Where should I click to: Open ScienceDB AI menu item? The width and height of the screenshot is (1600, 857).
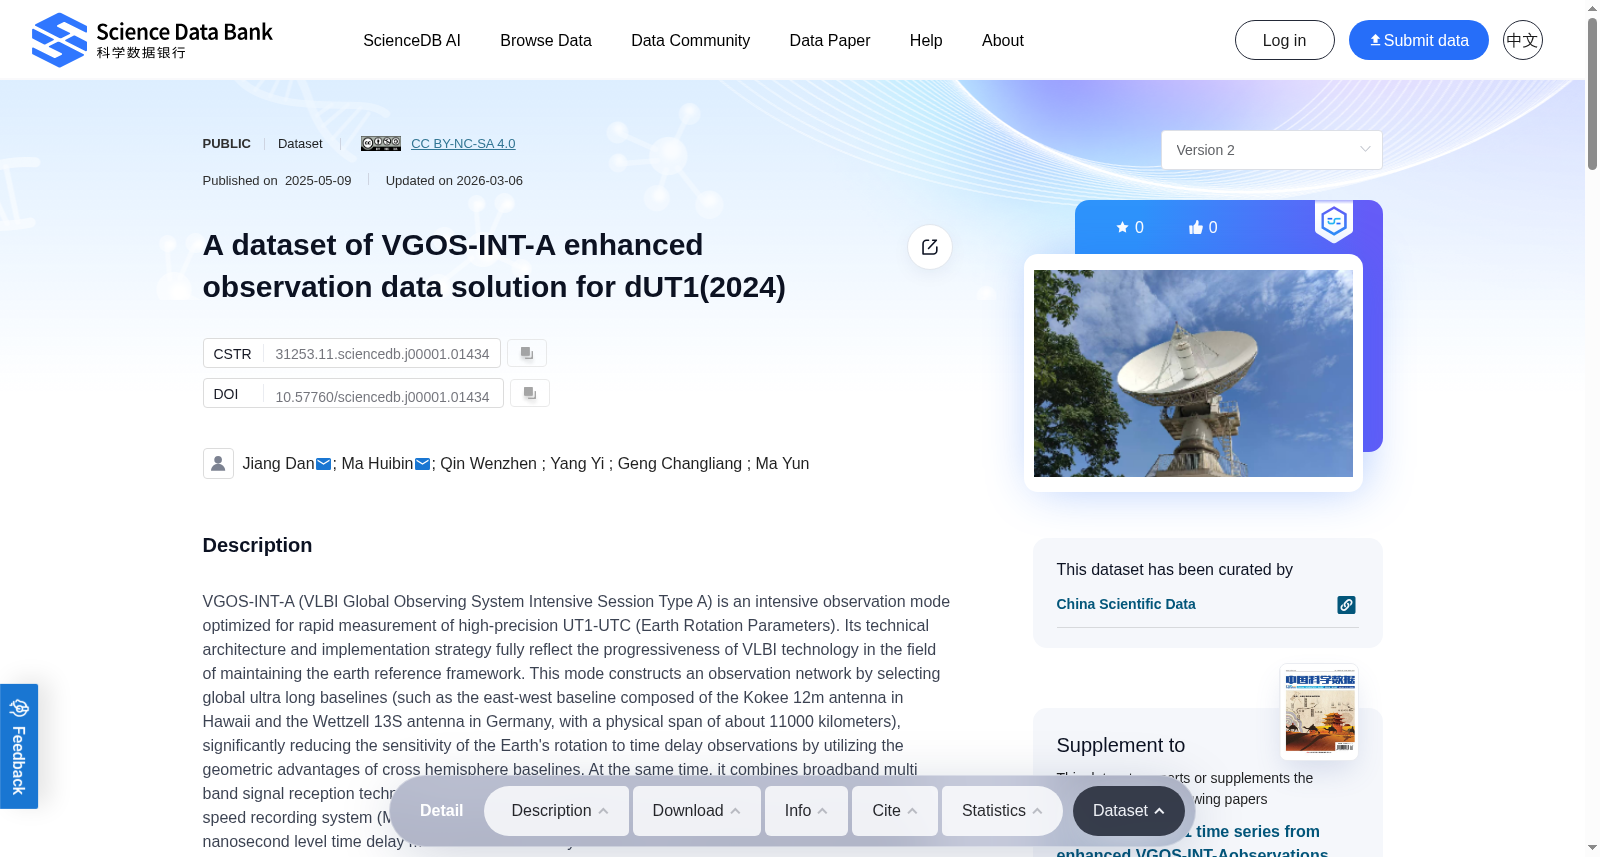pyautogui.click(x=412, y=40)
